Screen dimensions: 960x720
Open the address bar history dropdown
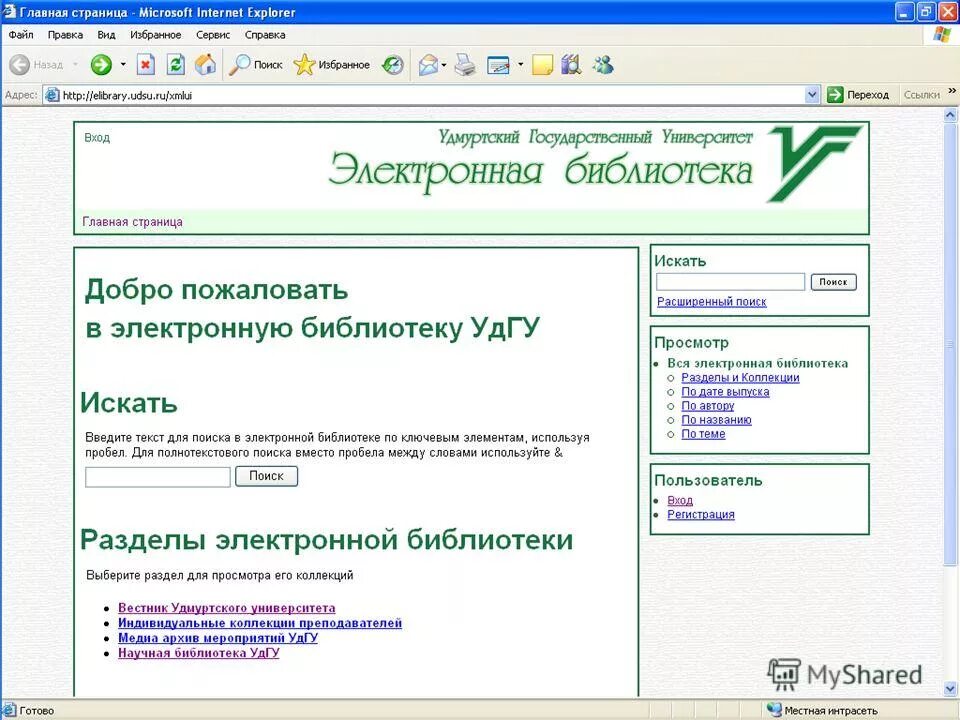pyautogui.click(x=812, y=94)
